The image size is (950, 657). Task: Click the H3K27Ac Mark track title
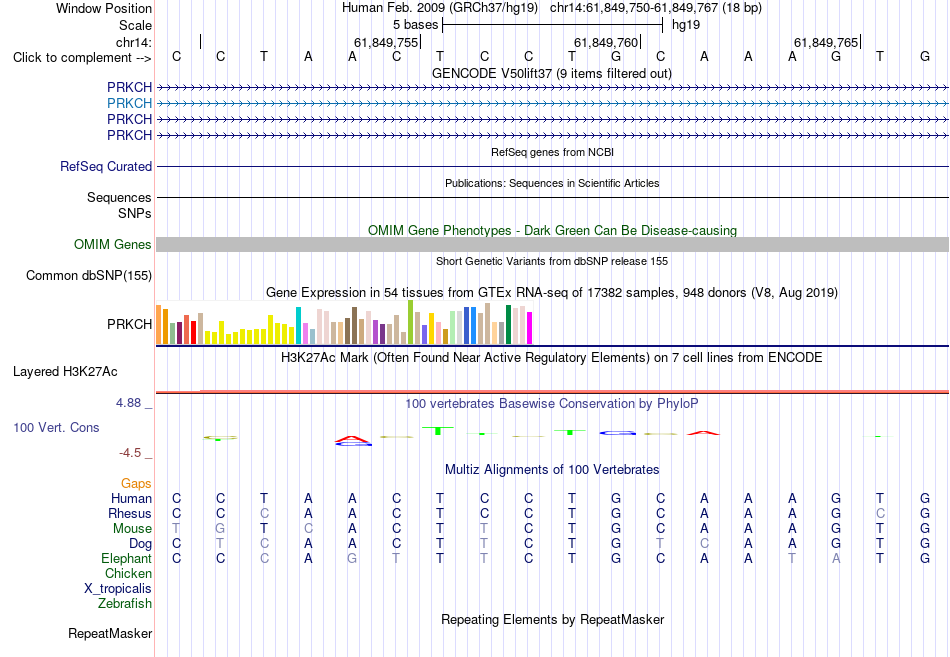551,358
